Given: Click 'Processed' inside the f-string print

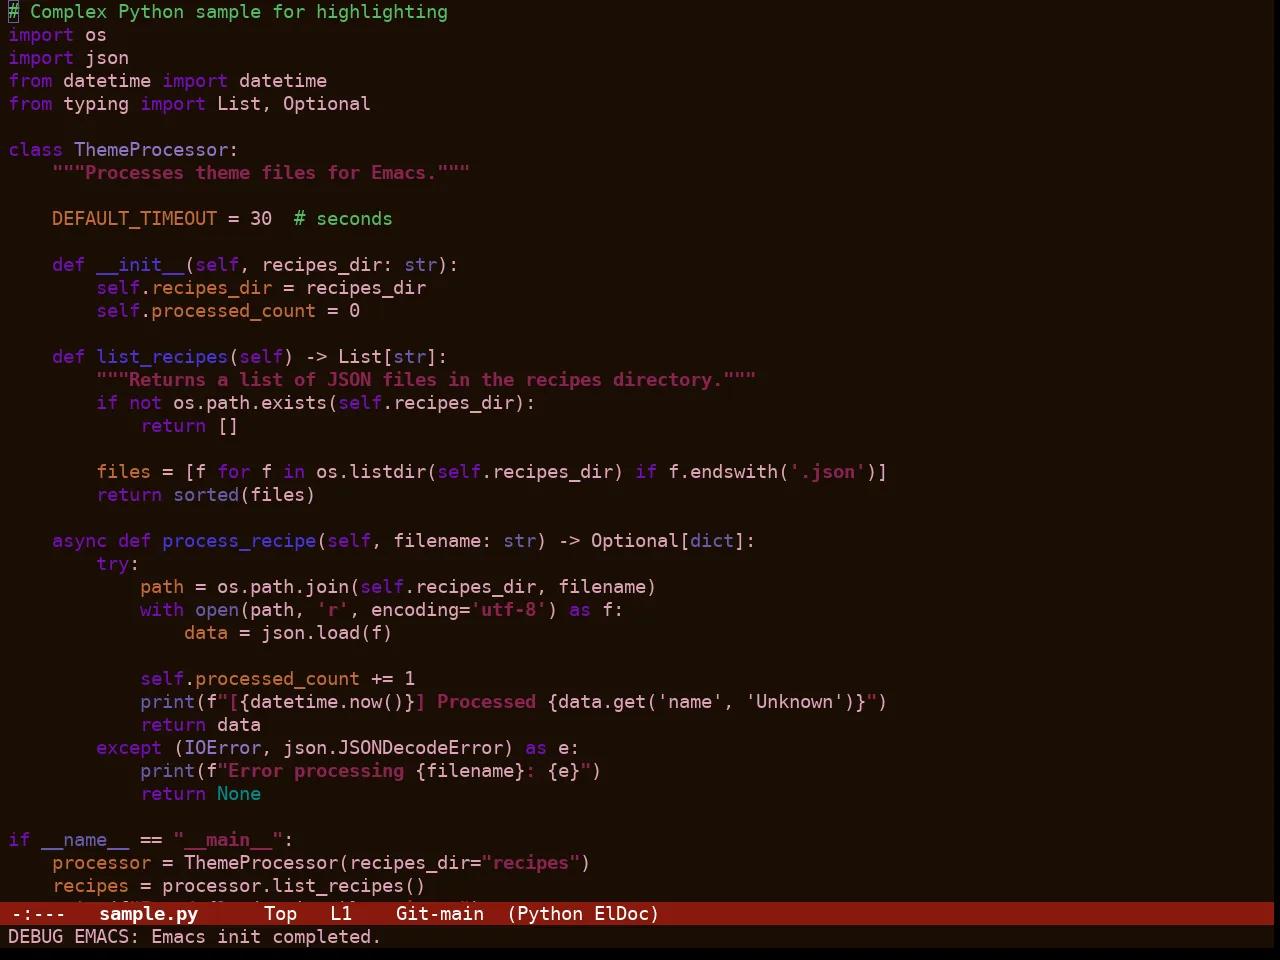Looking at the screenshot, I should [x=486, y=702].
